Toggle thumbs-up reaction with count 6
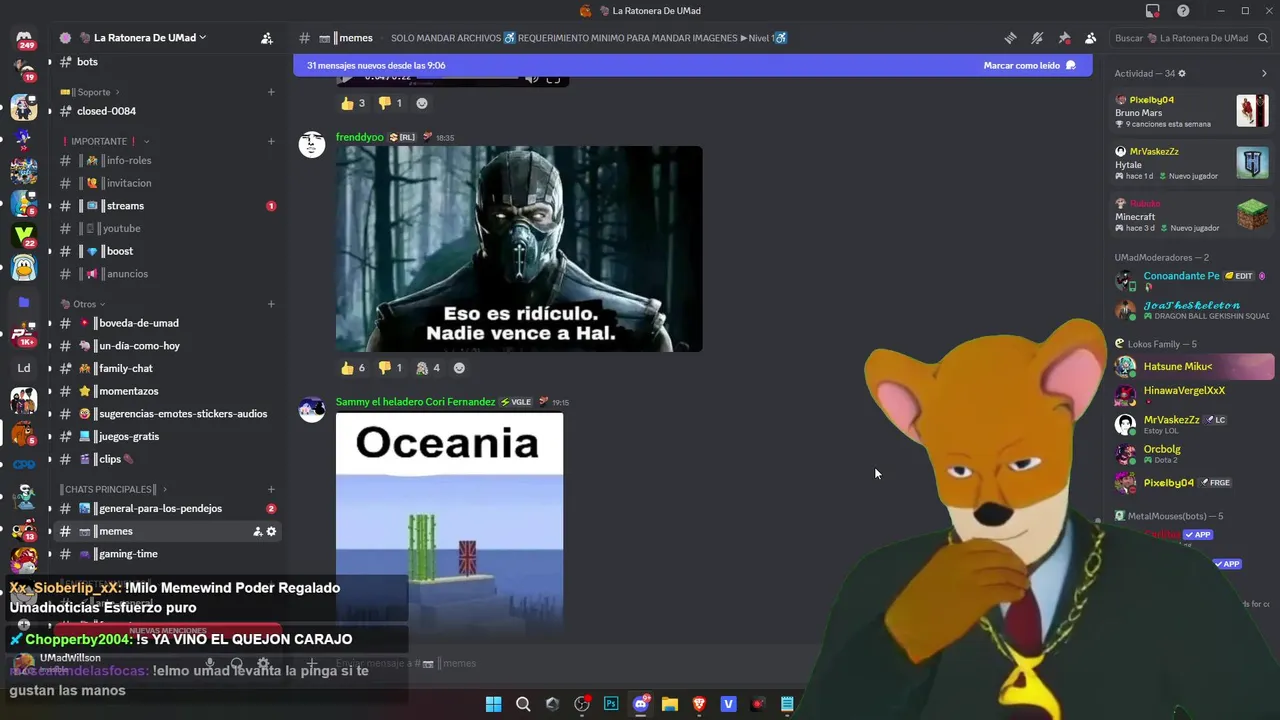1280x720 pixels. click(x=353, y=368)
